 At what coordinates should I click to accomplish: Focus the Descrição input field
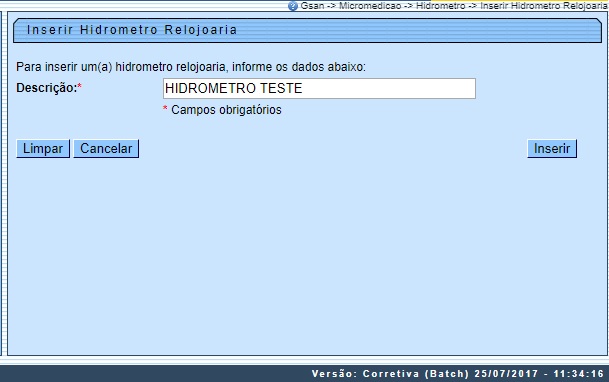tap(319, 89)
